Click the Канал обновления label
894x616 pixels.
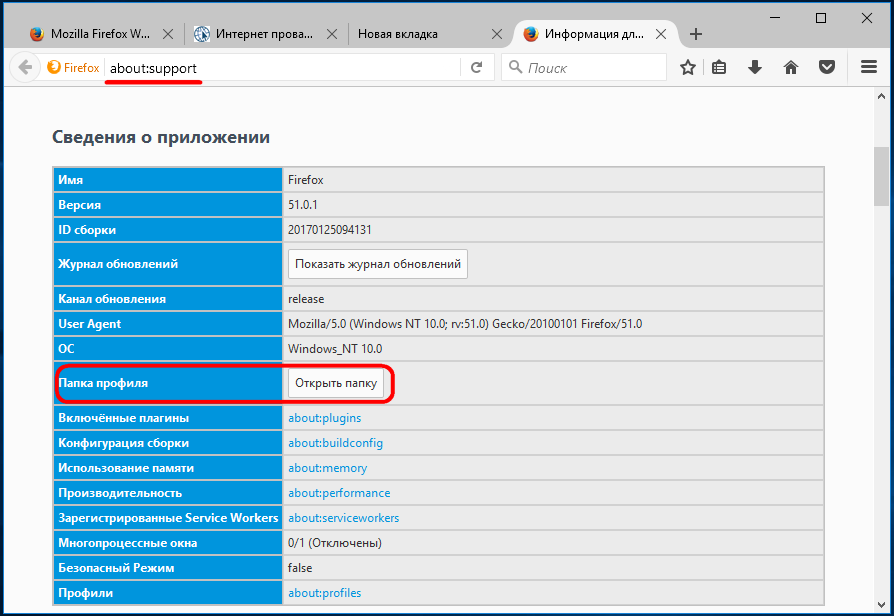112,299
